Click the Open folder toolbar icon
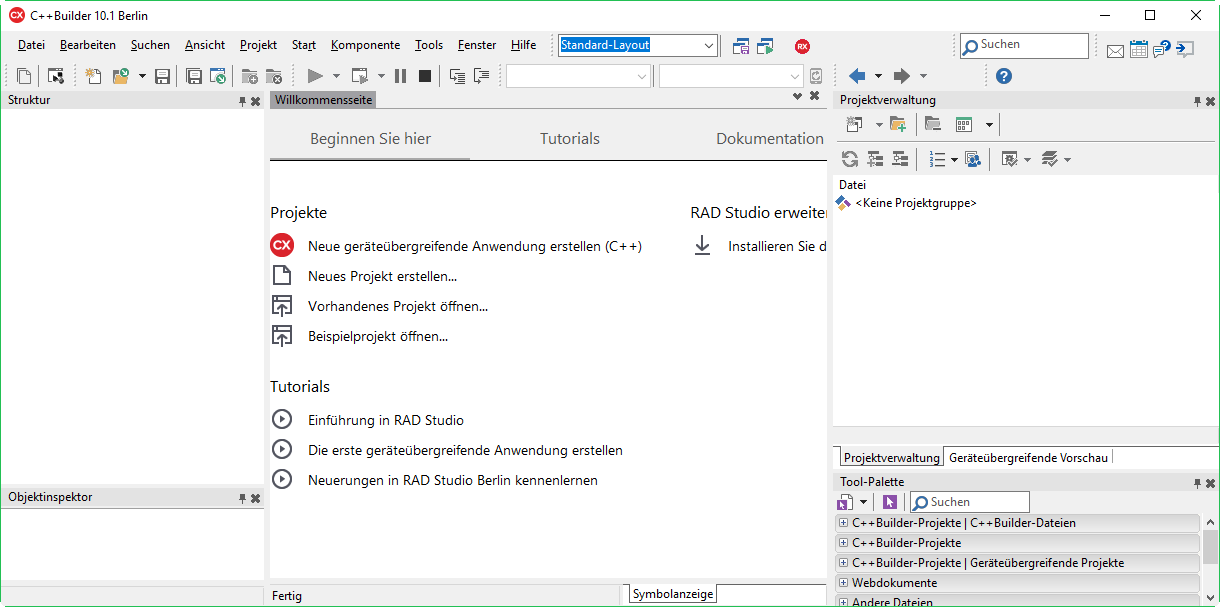 (121, 76)
